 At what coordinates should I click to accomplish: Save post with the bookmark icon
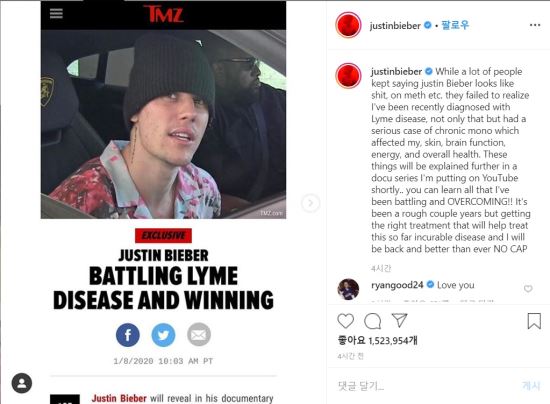pos(534,321)
